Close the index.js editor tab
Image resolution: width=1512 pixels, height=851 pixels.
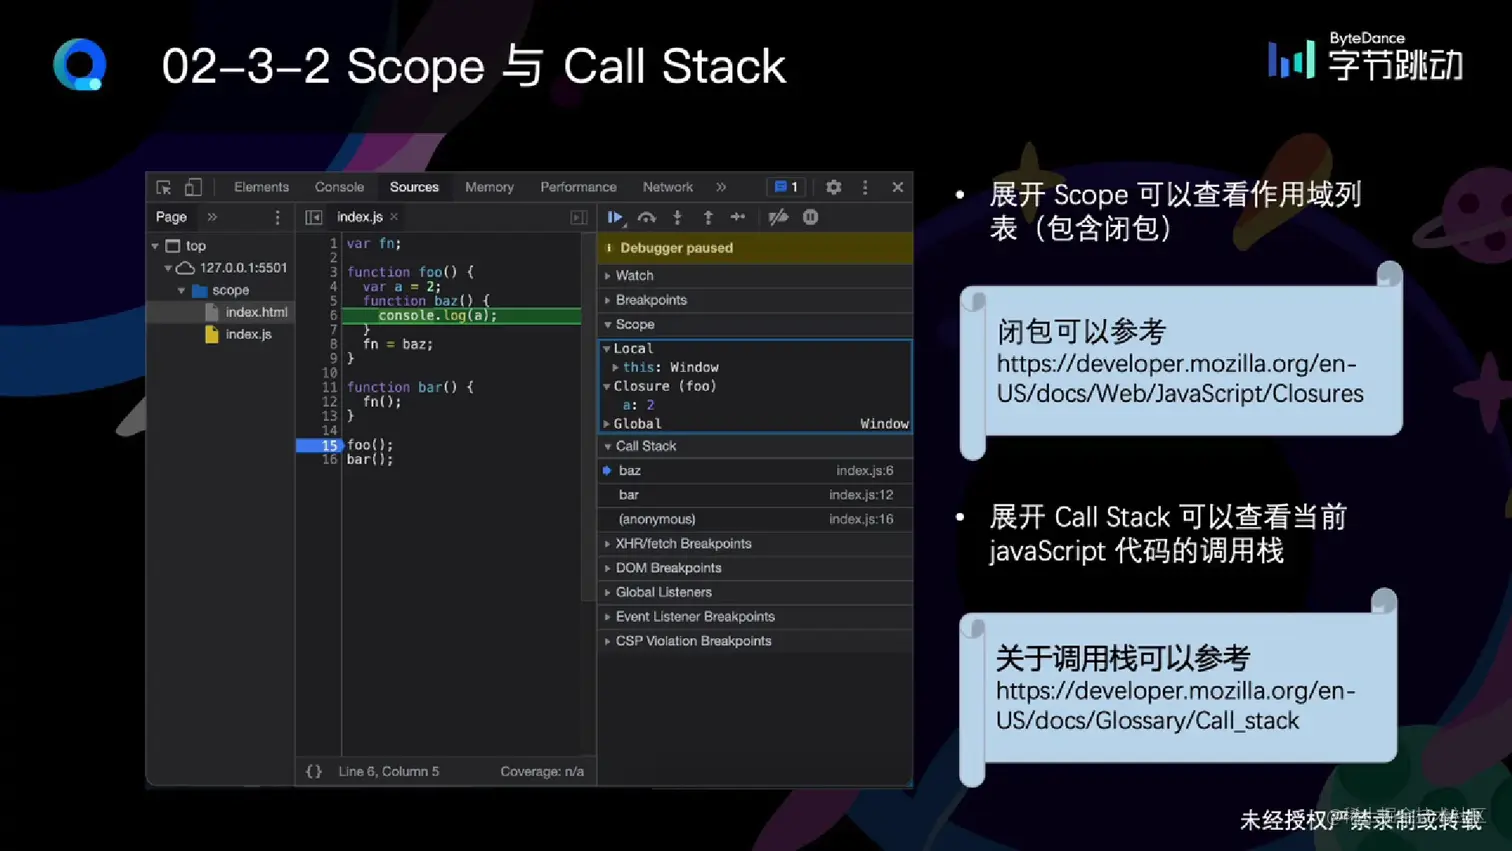tap(394, 217)
